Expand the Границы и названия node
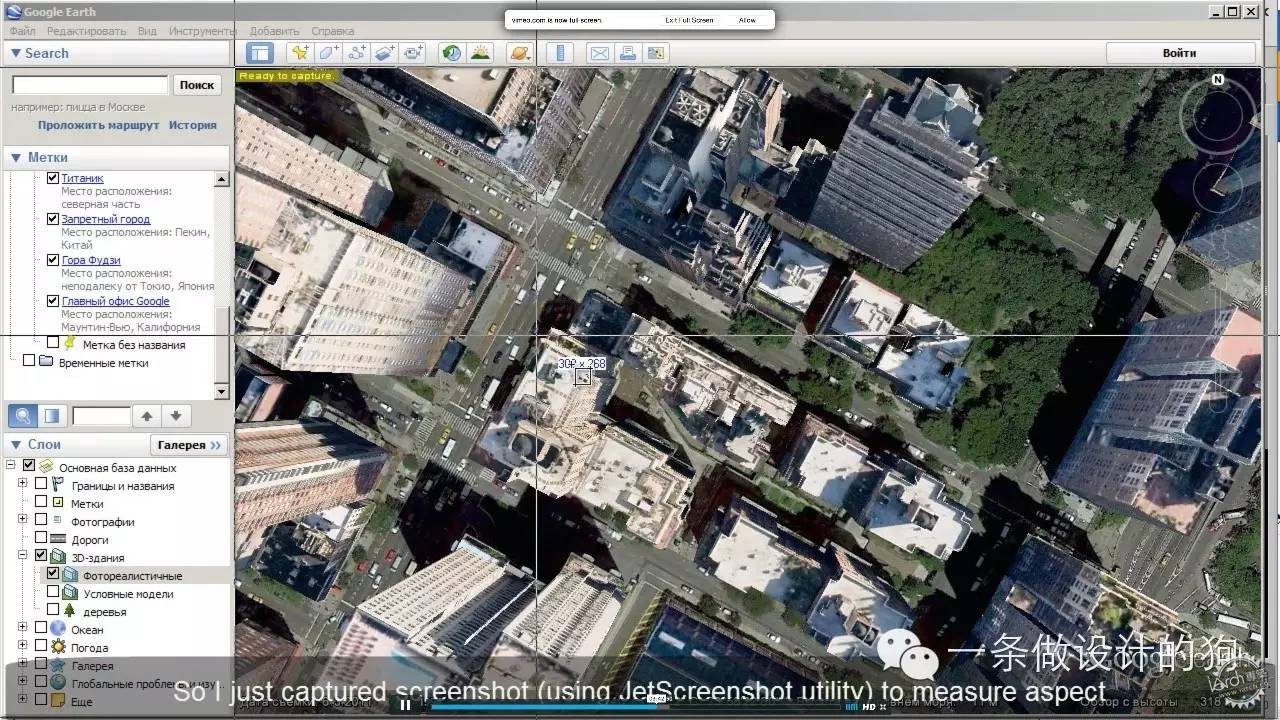Viewport: 1280px width, 720px height. coord(23,485)
